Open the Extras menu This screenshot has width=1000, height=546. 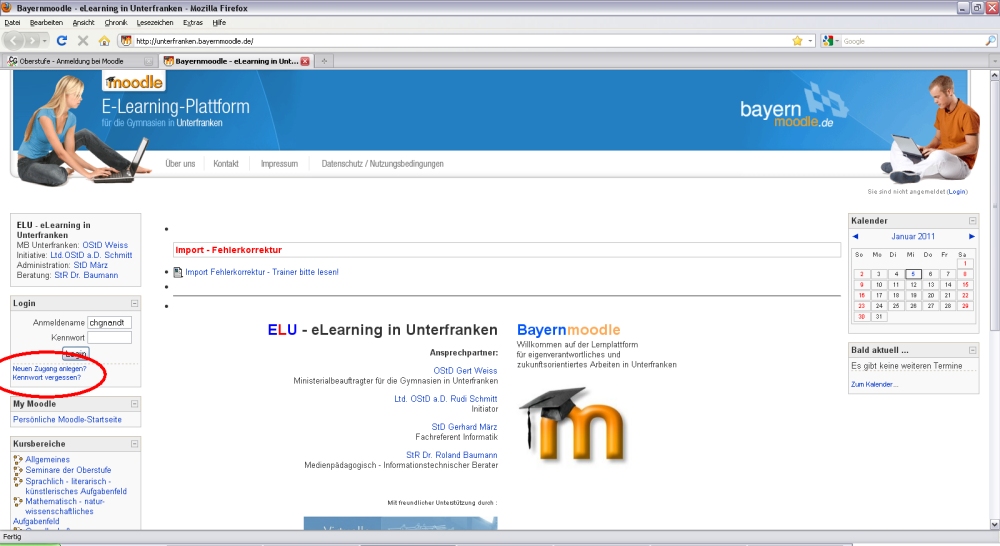pyautogui.click(x=193, y=22)
